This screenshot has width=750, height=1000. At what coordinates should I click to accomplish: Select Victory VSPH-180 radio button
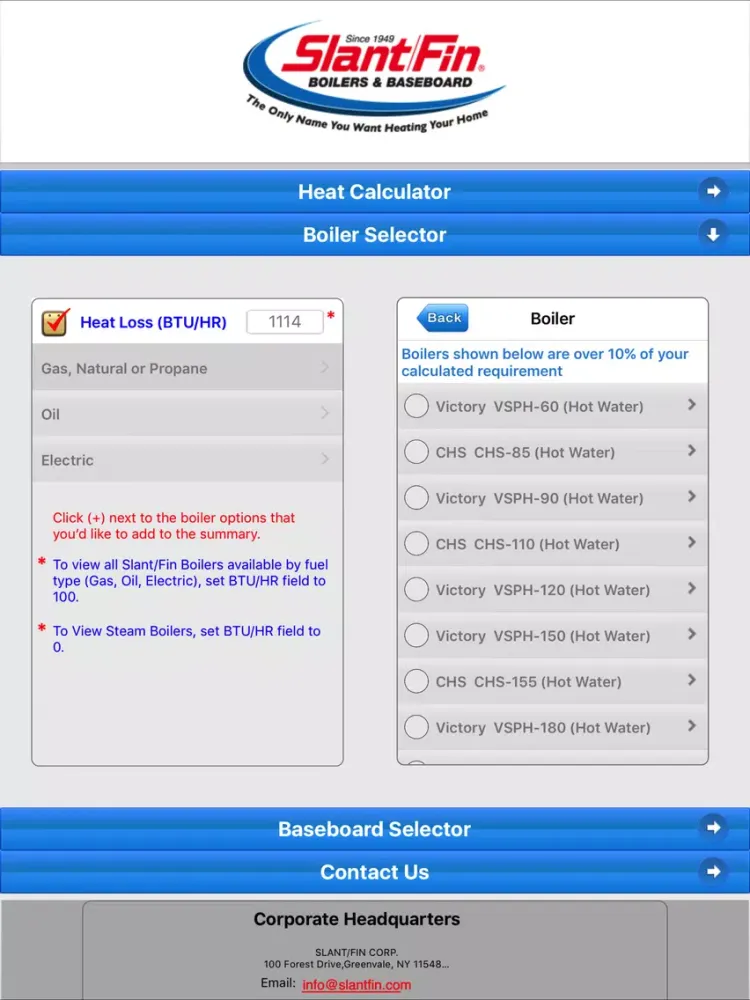click(416, 727)
